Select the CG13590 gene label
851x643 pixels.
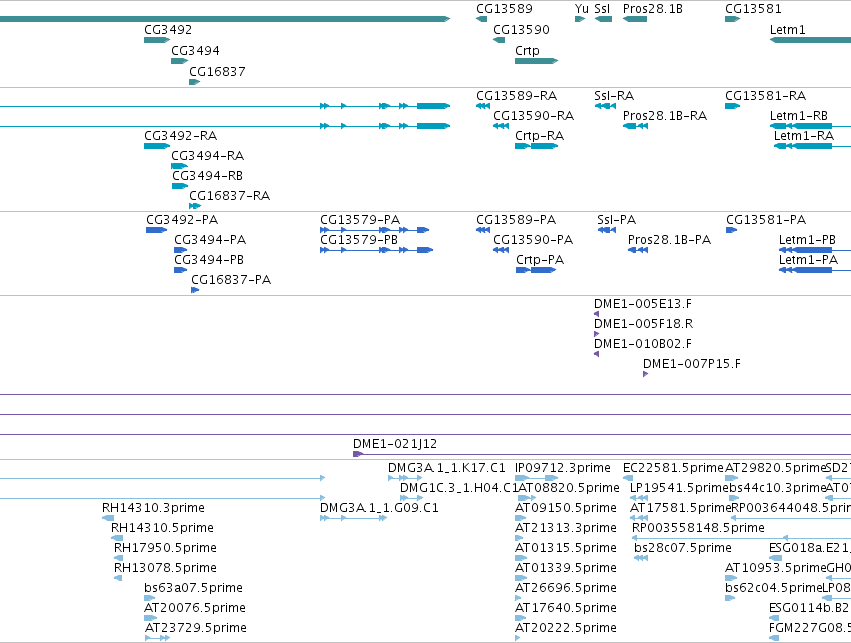(x=521, y=29)
